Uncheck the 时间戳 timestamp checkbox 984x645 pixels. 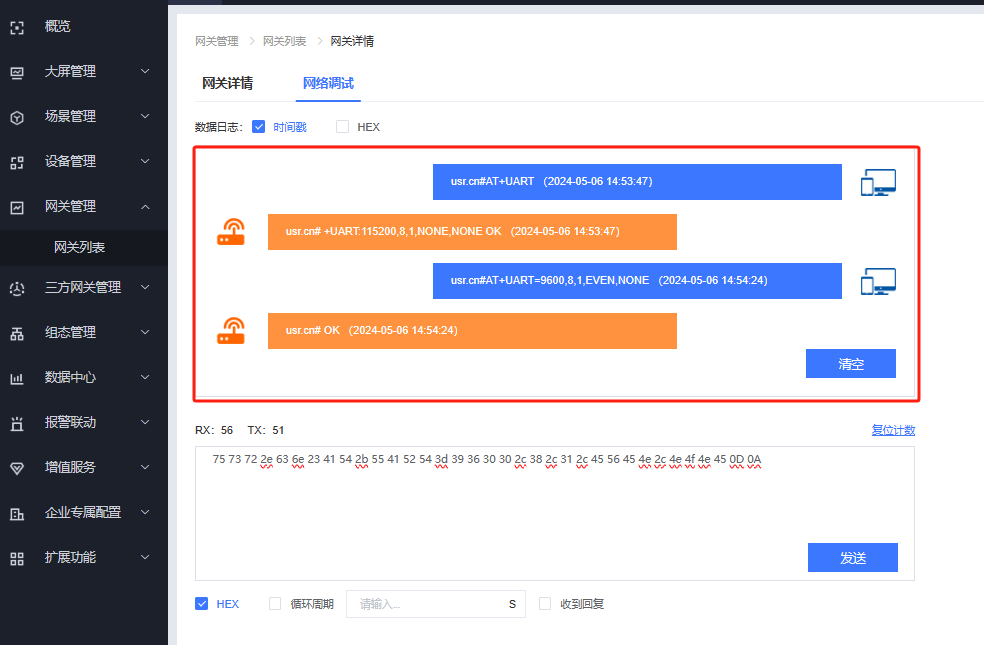pyautogui.click(x=258, y=127)
